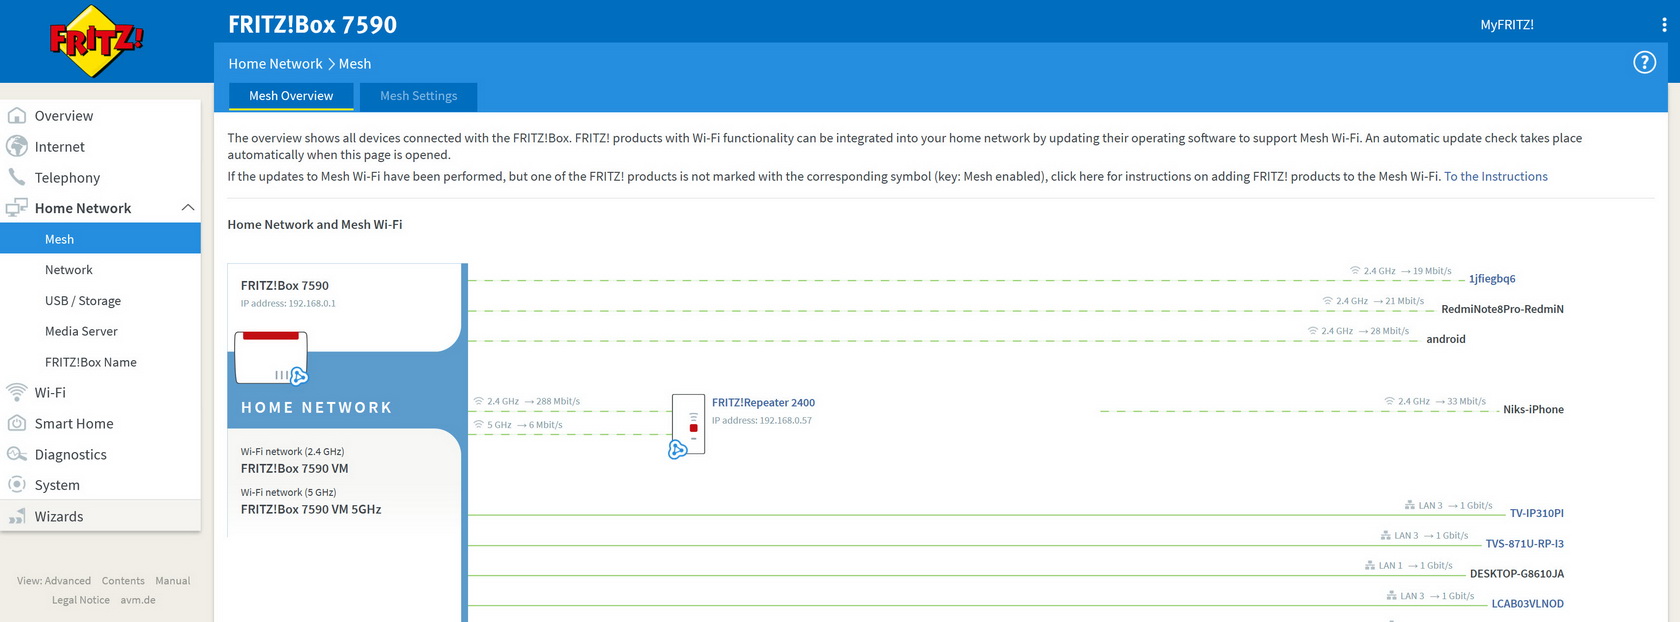Open the TV-IP310PI device link
Viewport: 1680px width, 622px height.
pyautogui.click(x=1537, y=513)
